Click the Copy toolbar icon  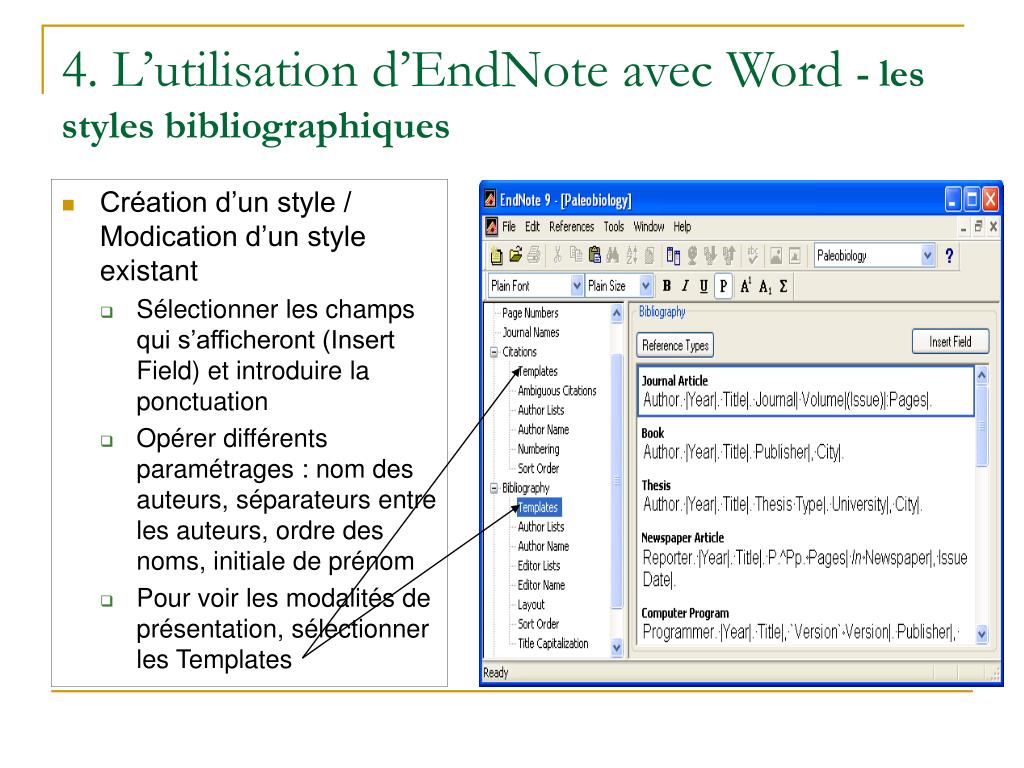coord(575,255)
